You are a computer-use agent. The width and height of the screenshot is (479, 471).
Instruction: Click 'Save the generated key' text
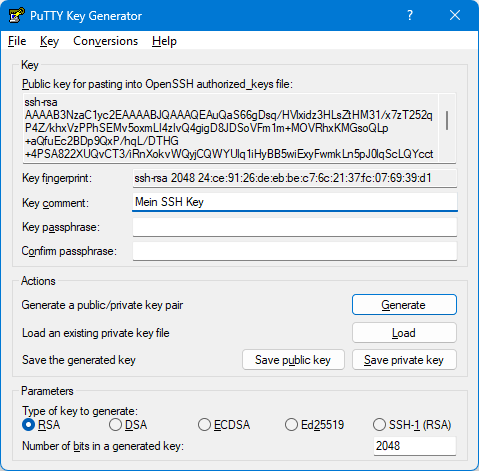tap(79, 360)
